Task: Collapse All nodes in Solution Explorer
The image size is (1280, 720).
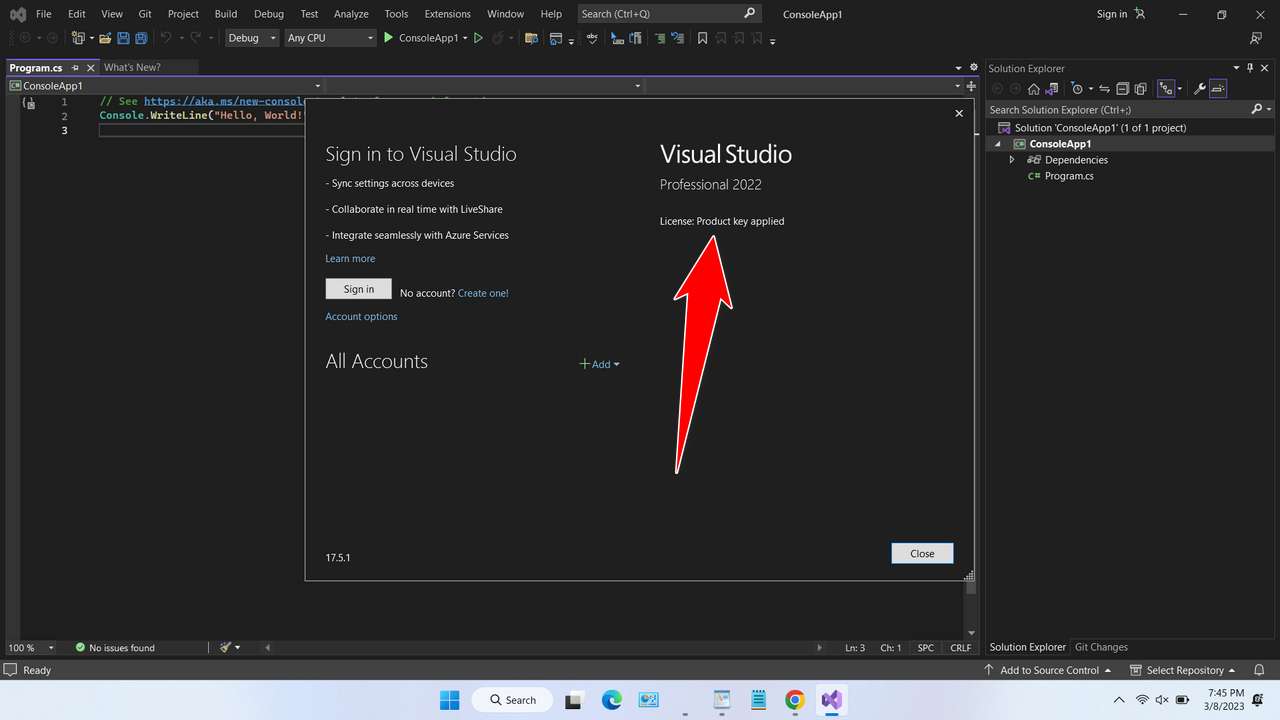Action: point(1121,88)
